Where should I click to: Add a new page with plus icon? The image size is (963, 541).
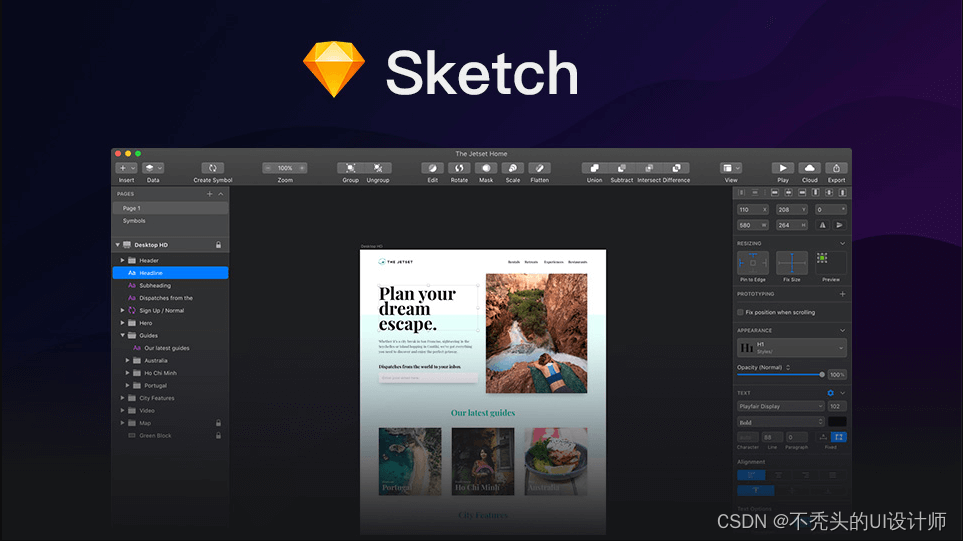(x=209, y=194)
